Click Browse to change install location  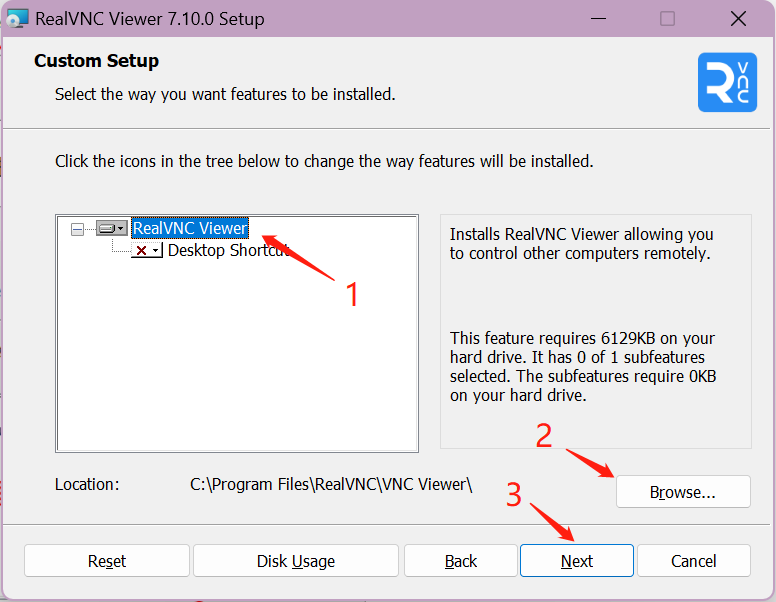pos(683,492)
